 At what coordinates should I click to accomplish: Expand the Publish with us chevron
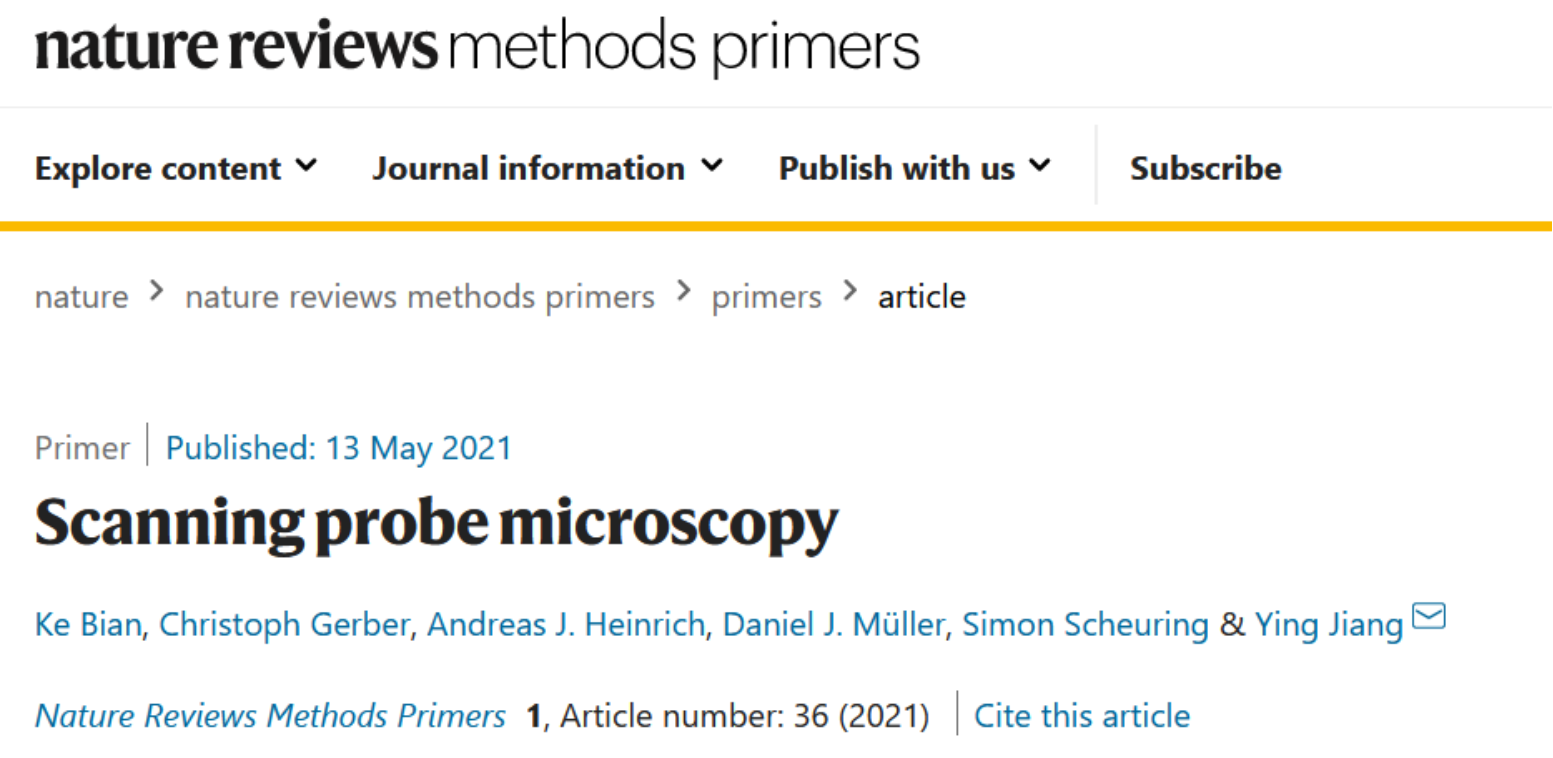pos(1040,165)
